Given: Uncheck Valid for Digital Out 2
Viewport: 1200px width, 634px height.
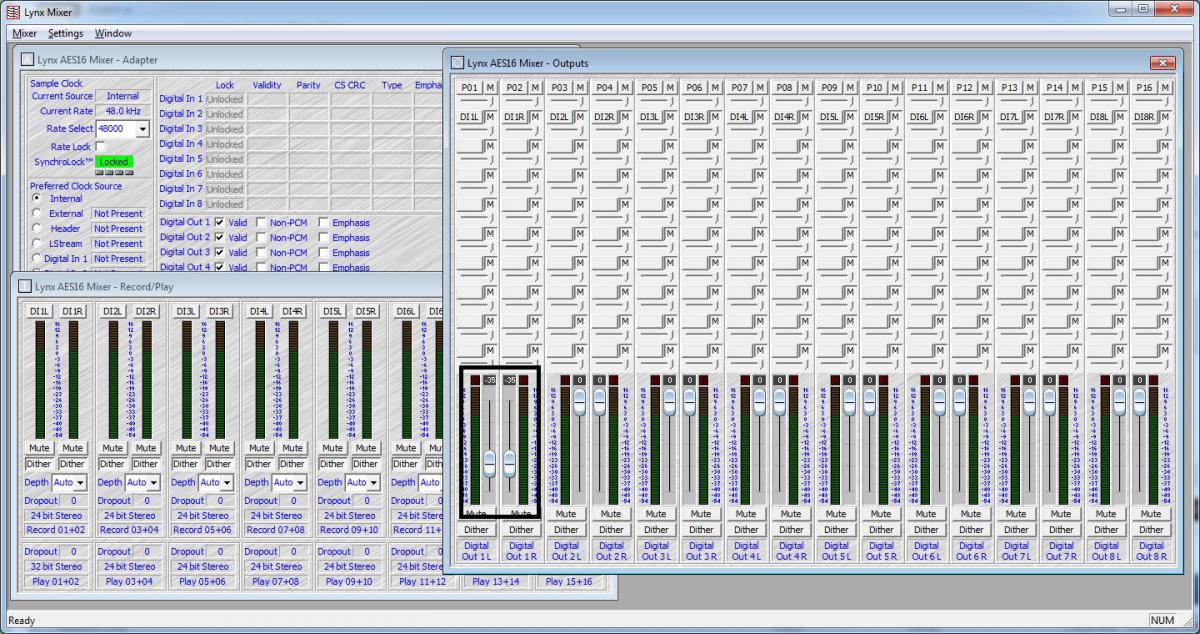Looking at the screenshot, I should [x=219, y=237].
